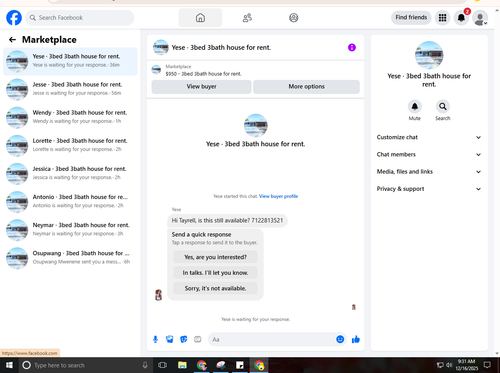Click the $950 Marketplace listing thumbnail
Screen dimensions: 500x373
pyautogui.click(x=156, y=70)
